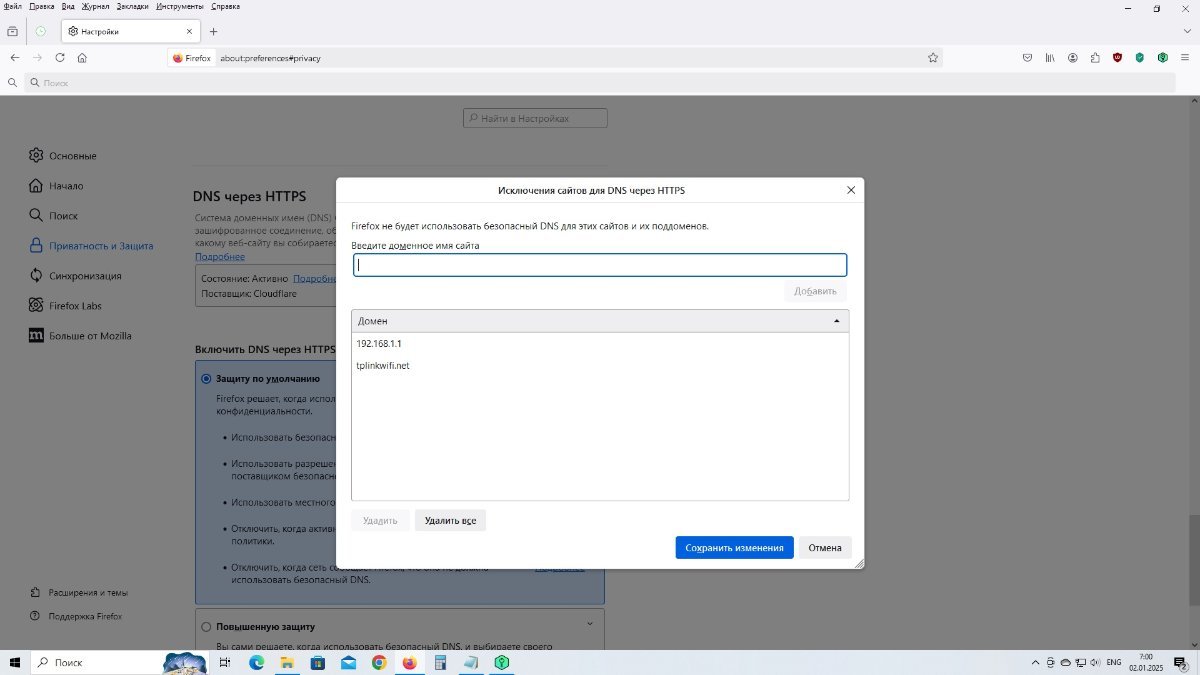Viewport: 1200px width, 675px height.
Task: Reload the page with the refresh icon
Action: (x=60, y=58)
